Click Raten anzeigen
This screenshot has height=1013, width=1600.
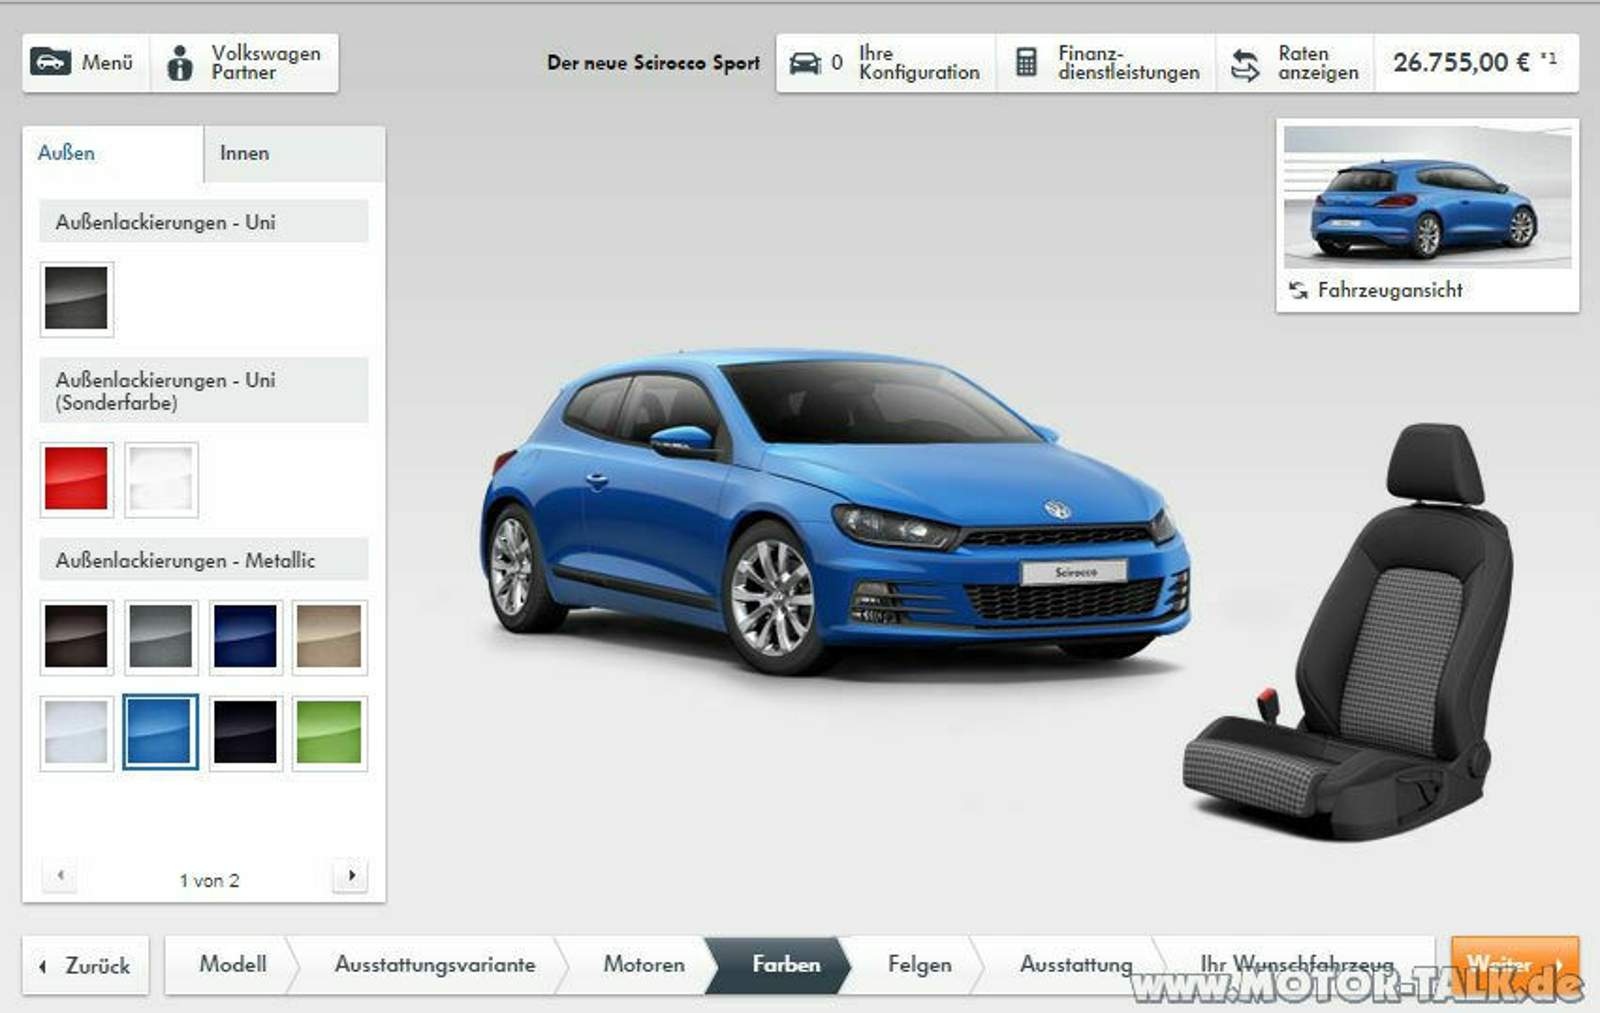pos(1296,63)
